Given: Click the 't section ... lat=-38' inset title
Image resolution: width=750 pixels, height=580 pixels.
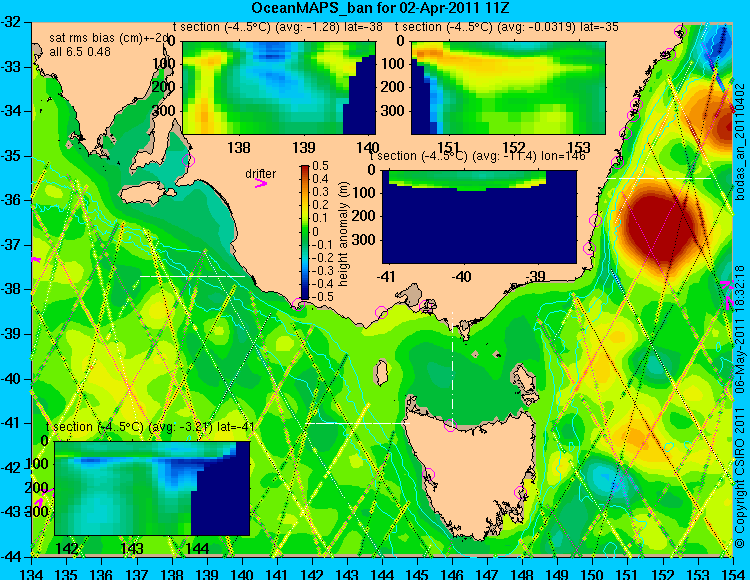Looking at the screenshot, I should (278, 27).
